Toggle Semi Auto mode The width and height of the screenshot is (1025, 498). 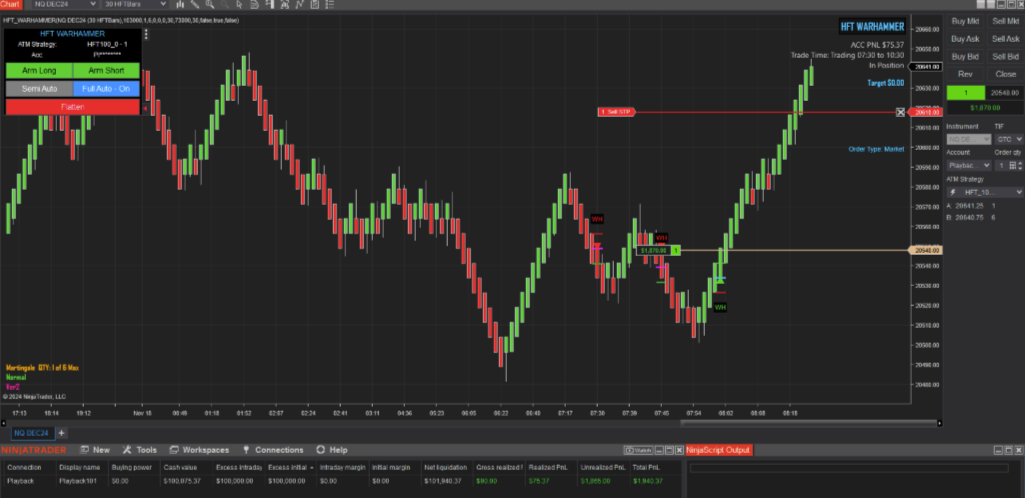(39, 88)
